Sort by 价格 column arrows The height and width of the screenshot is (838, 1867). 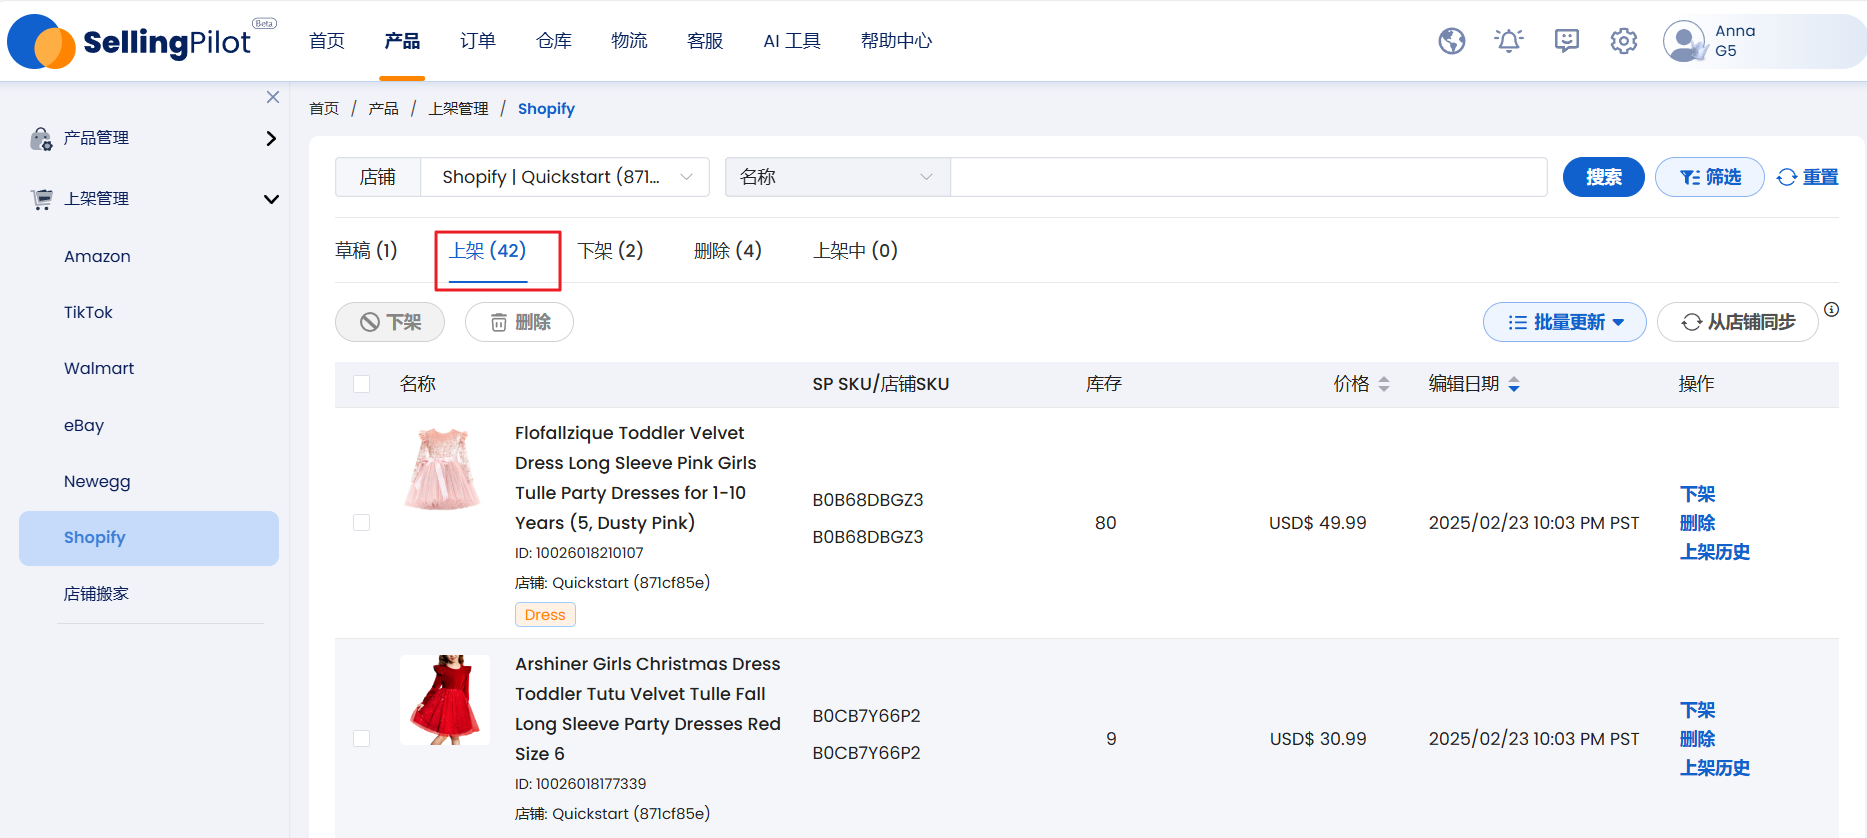click(1384, 384)
